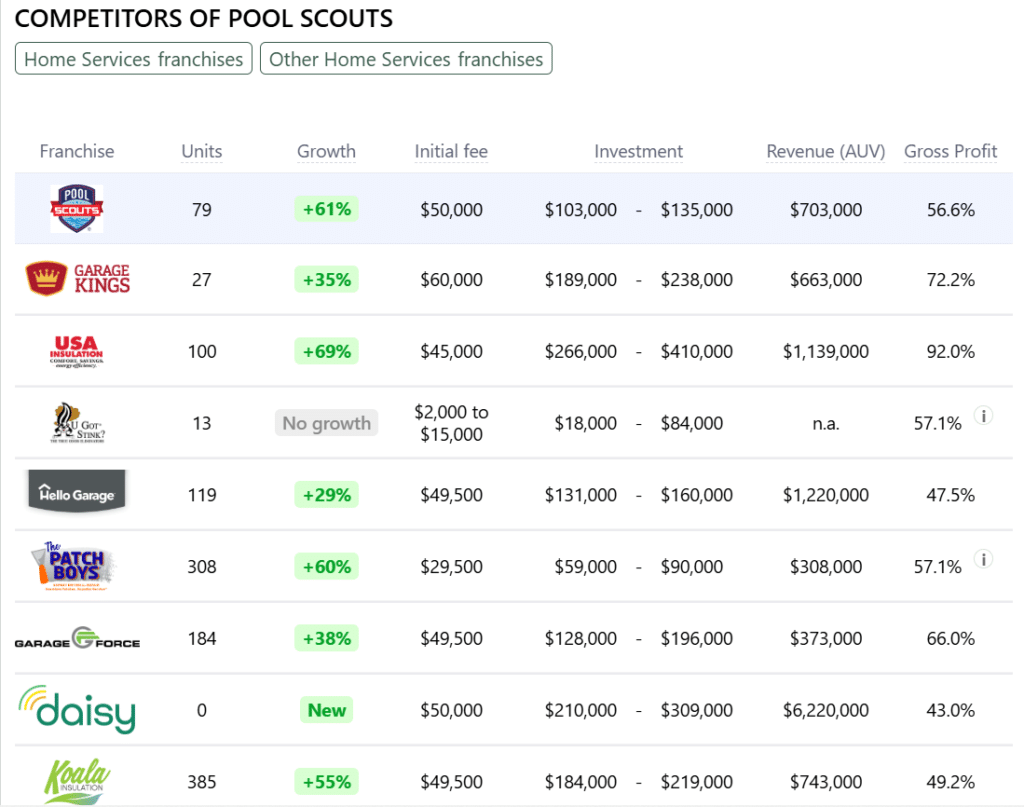Image resolution: width=1024 pixels, height=807 pixels.
Task: Select the n.a. revenue cell
Action: pyautogui.click(x=826, y=424)
